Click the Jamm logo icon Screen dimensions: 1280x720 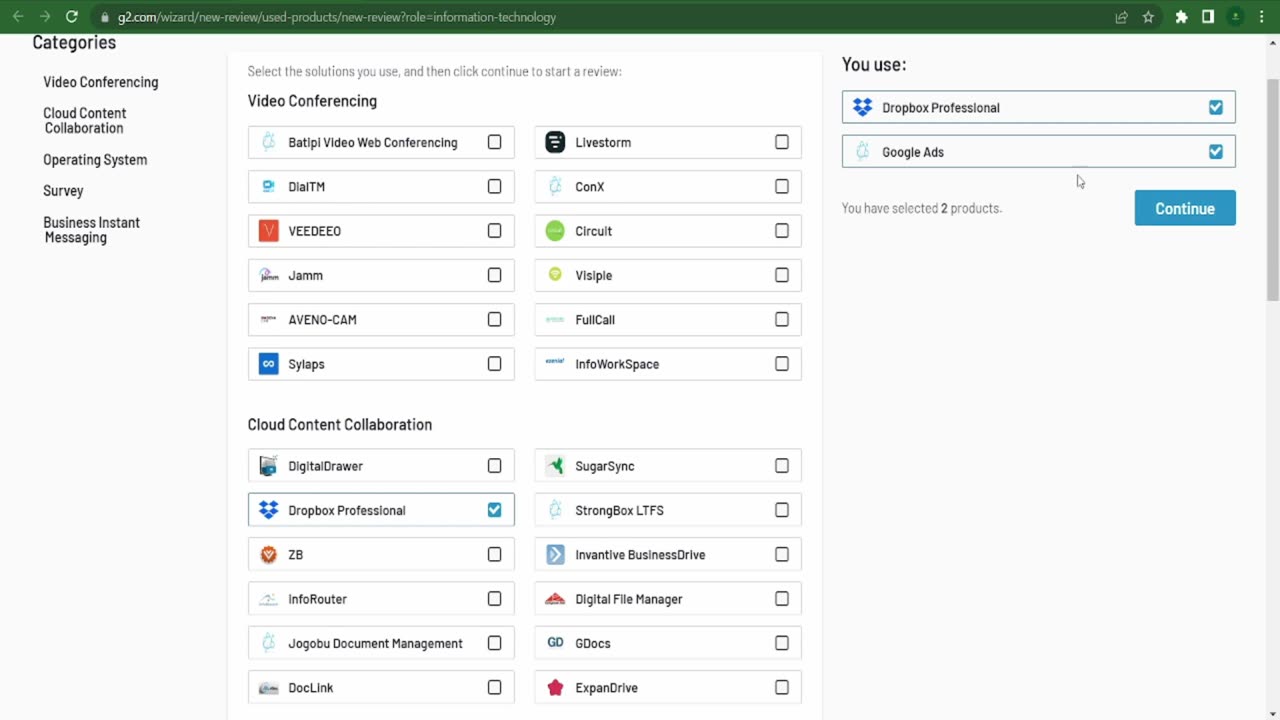(x=268, y=275)
